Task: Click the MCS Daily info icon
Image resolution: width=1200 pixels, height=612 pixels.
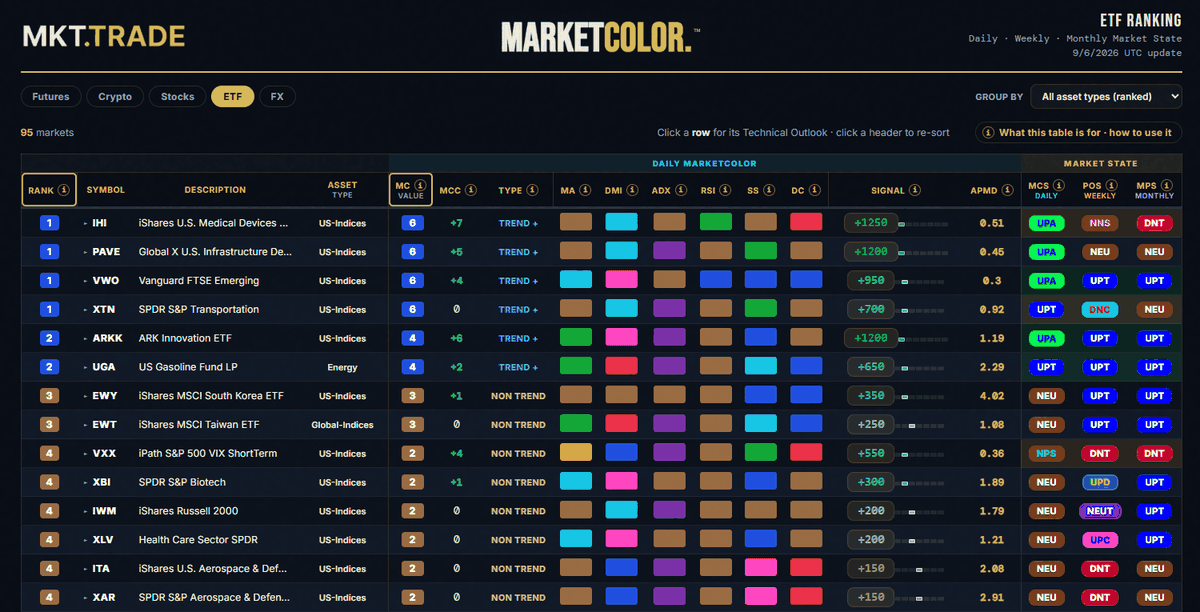Action: click(x=1058, y=186)
